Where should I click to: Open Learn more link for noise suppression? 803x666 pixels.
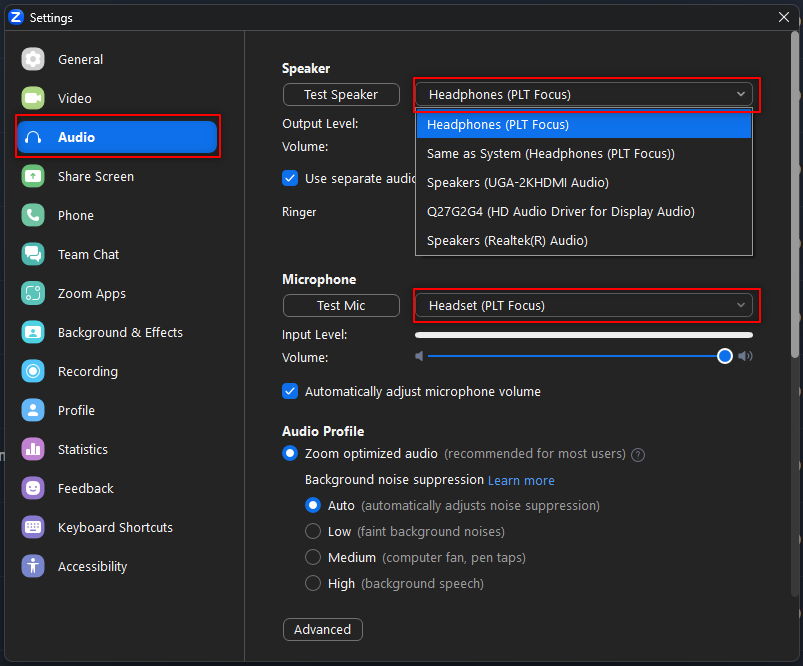click(x=521, y=481)
